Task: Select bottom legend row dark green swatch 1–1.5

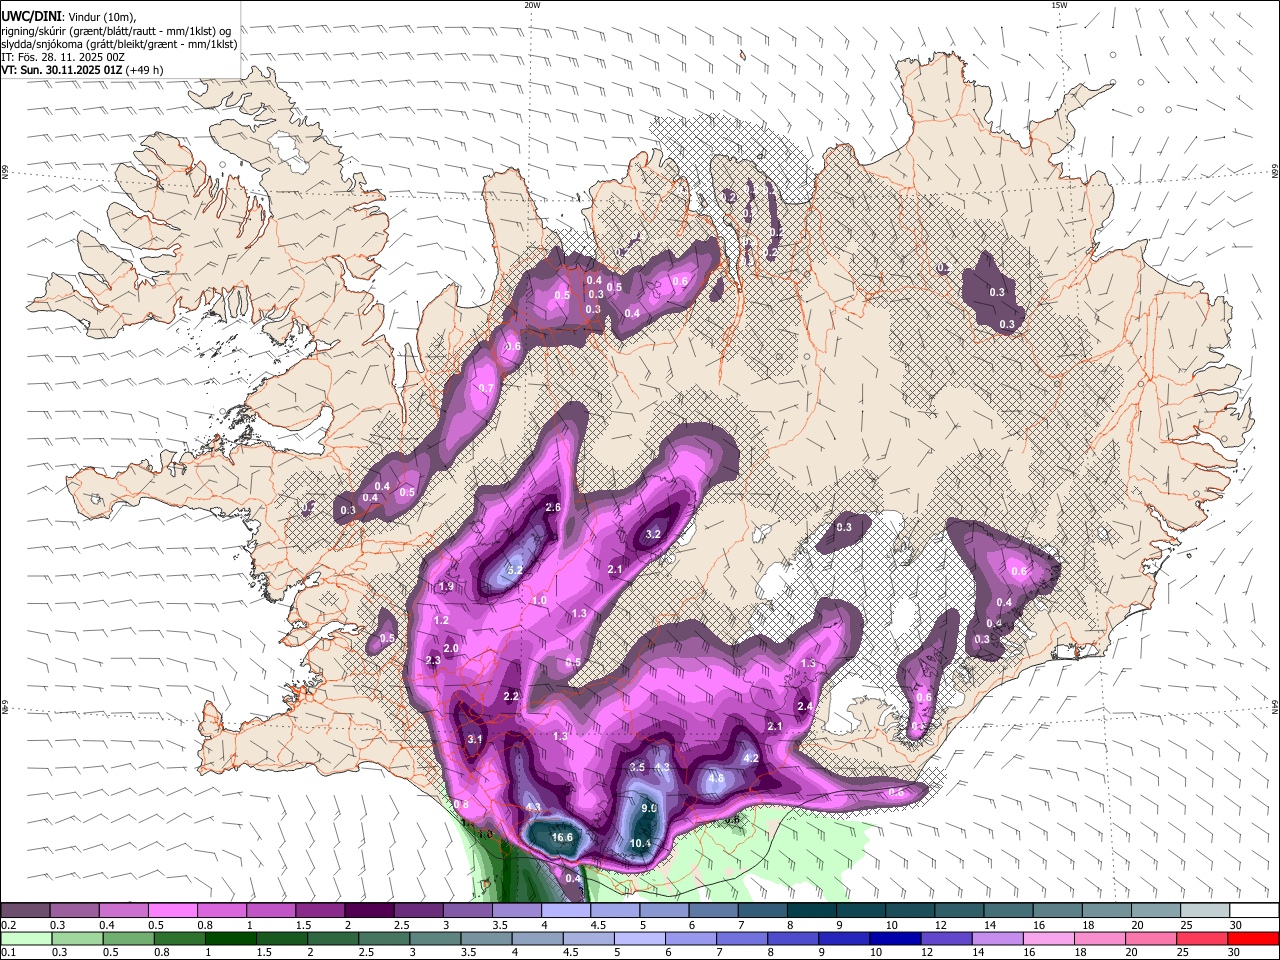Action: tap(231, 938)
